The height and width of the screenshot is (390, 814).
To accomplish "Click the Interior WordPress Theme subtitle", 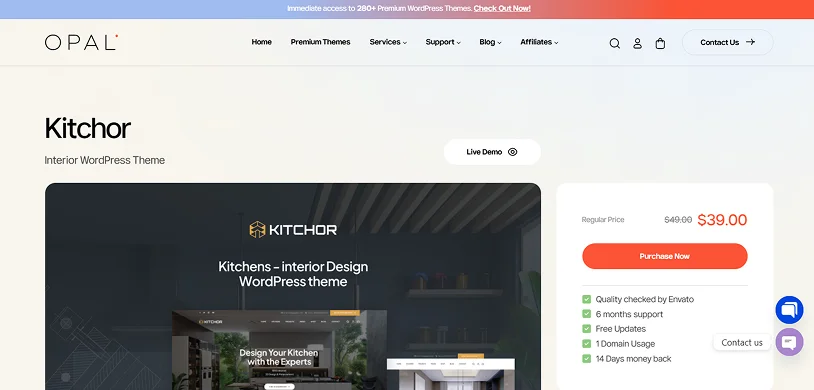I will (x=105, y=160).
